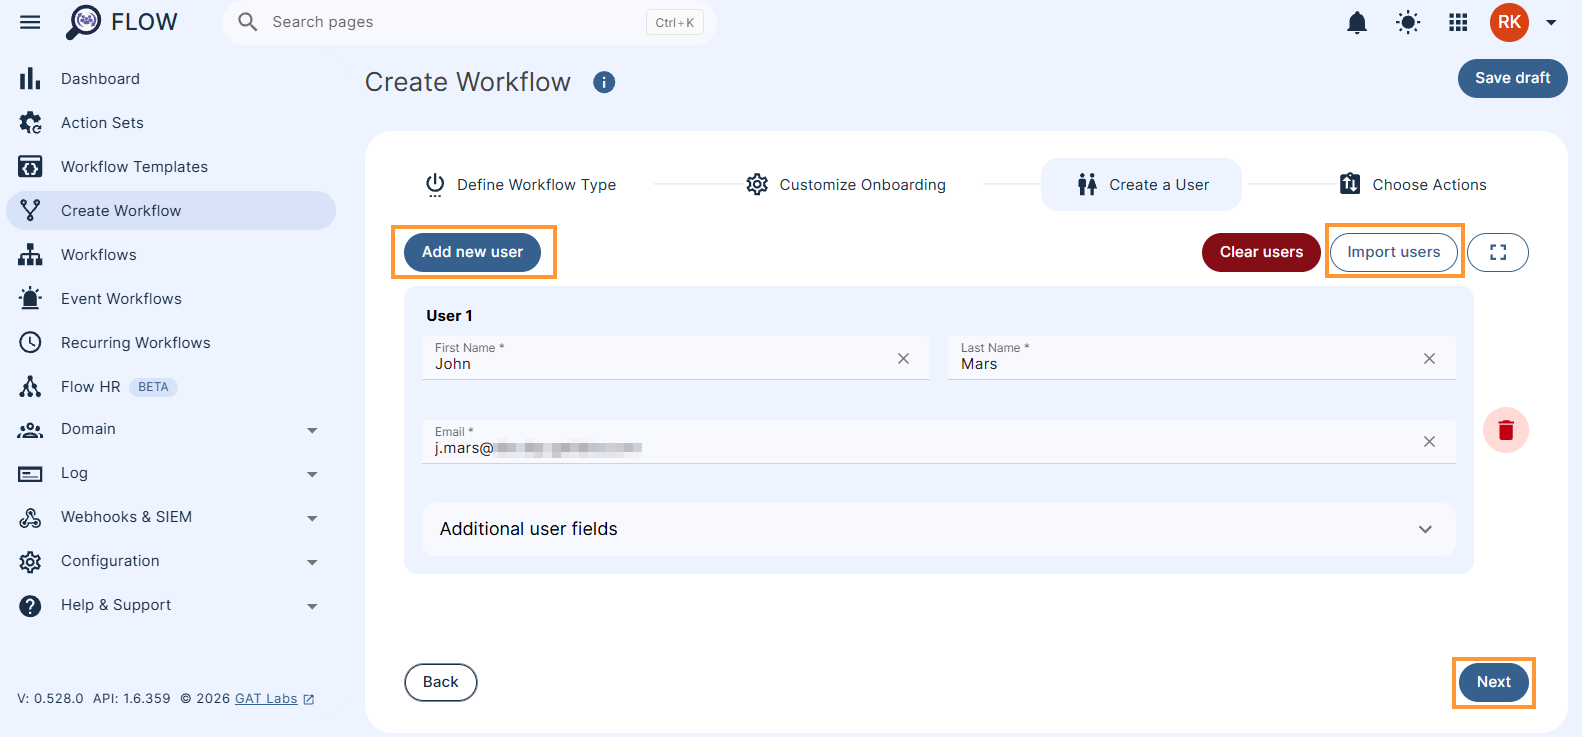Viewport: 1582px width, 737px height.
Task: Click Save draft button
Action: point(1512,78)
